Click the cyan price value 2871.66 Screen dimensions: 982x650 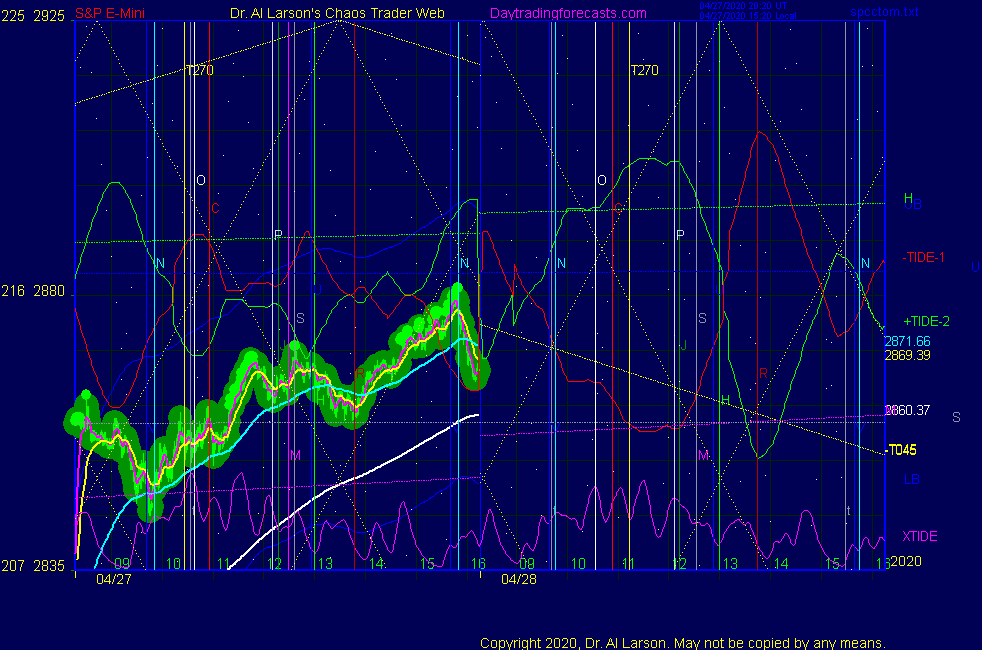907,341
